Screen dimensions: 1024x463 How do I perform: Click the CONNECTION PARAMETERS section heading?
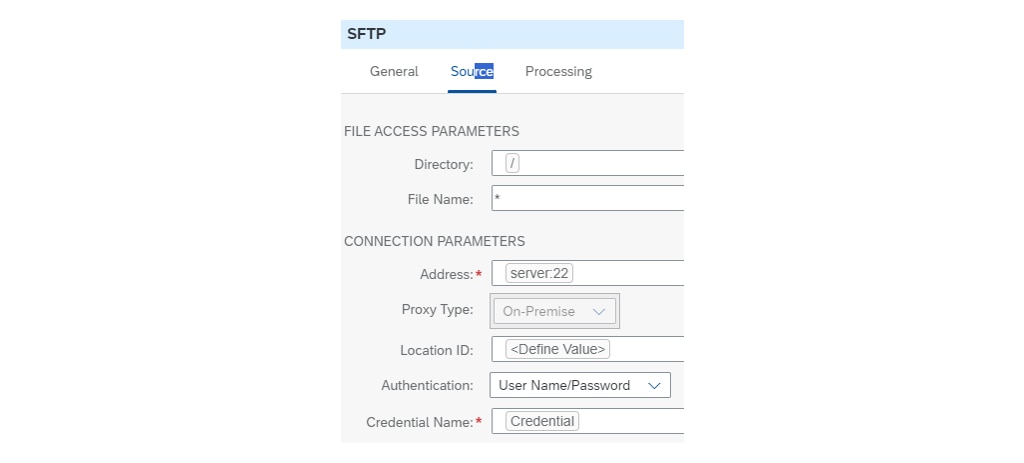pyautogui.click(x=434, y=241)
